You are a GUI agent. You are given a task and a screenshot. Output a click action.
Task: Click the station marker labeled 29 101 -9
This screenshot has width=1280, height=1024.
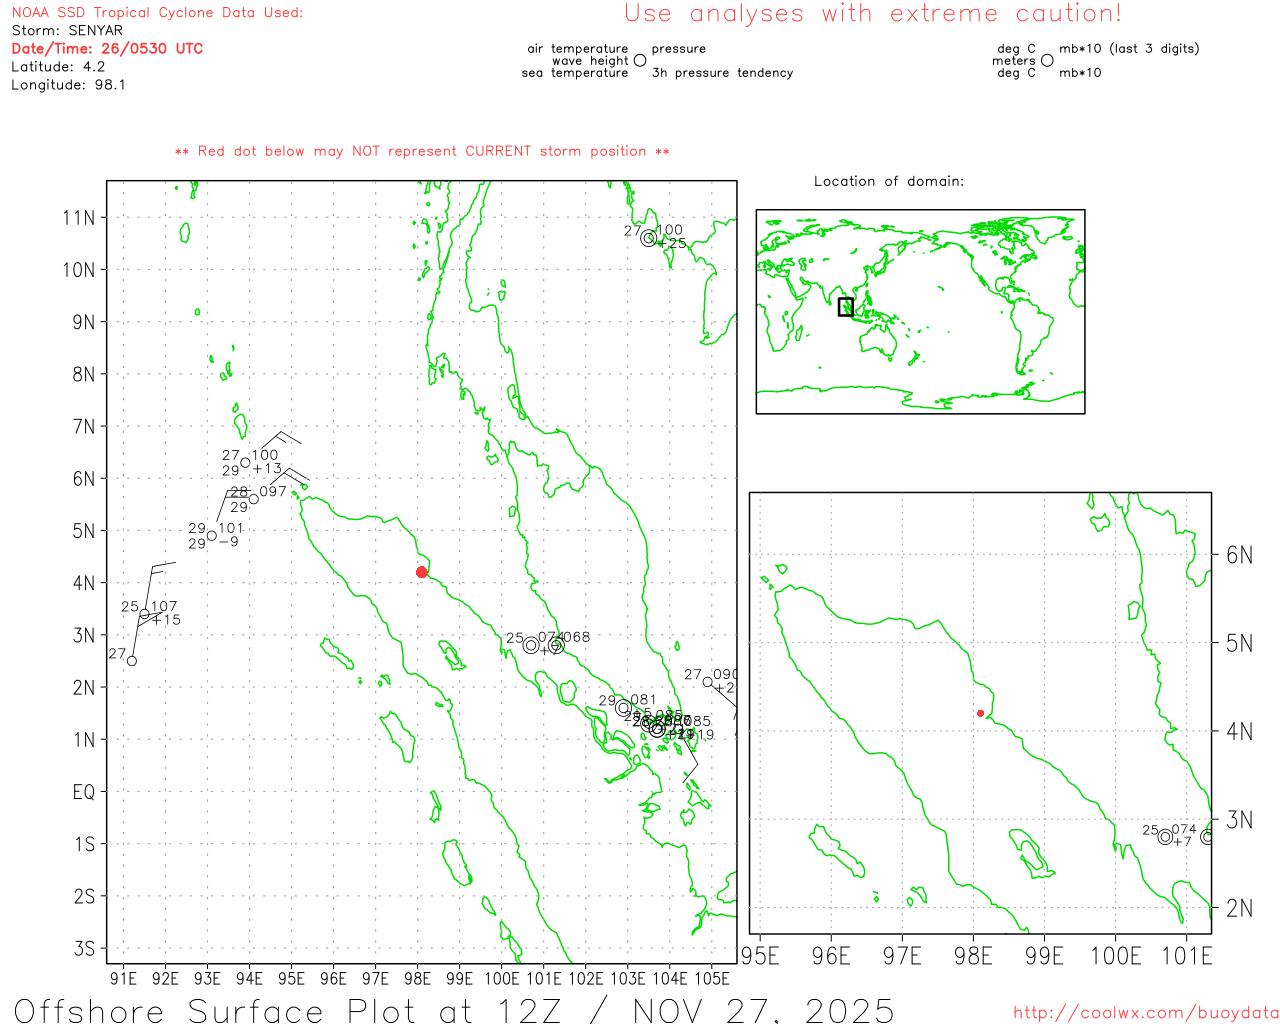(212, 535)
